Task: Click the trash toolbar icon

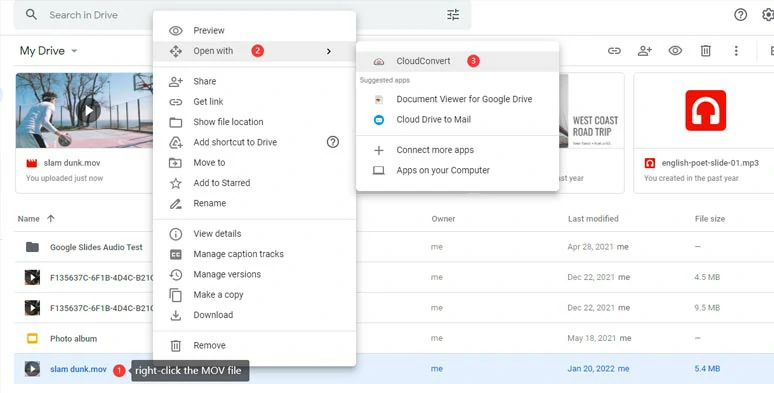Action: pos(705,50)
